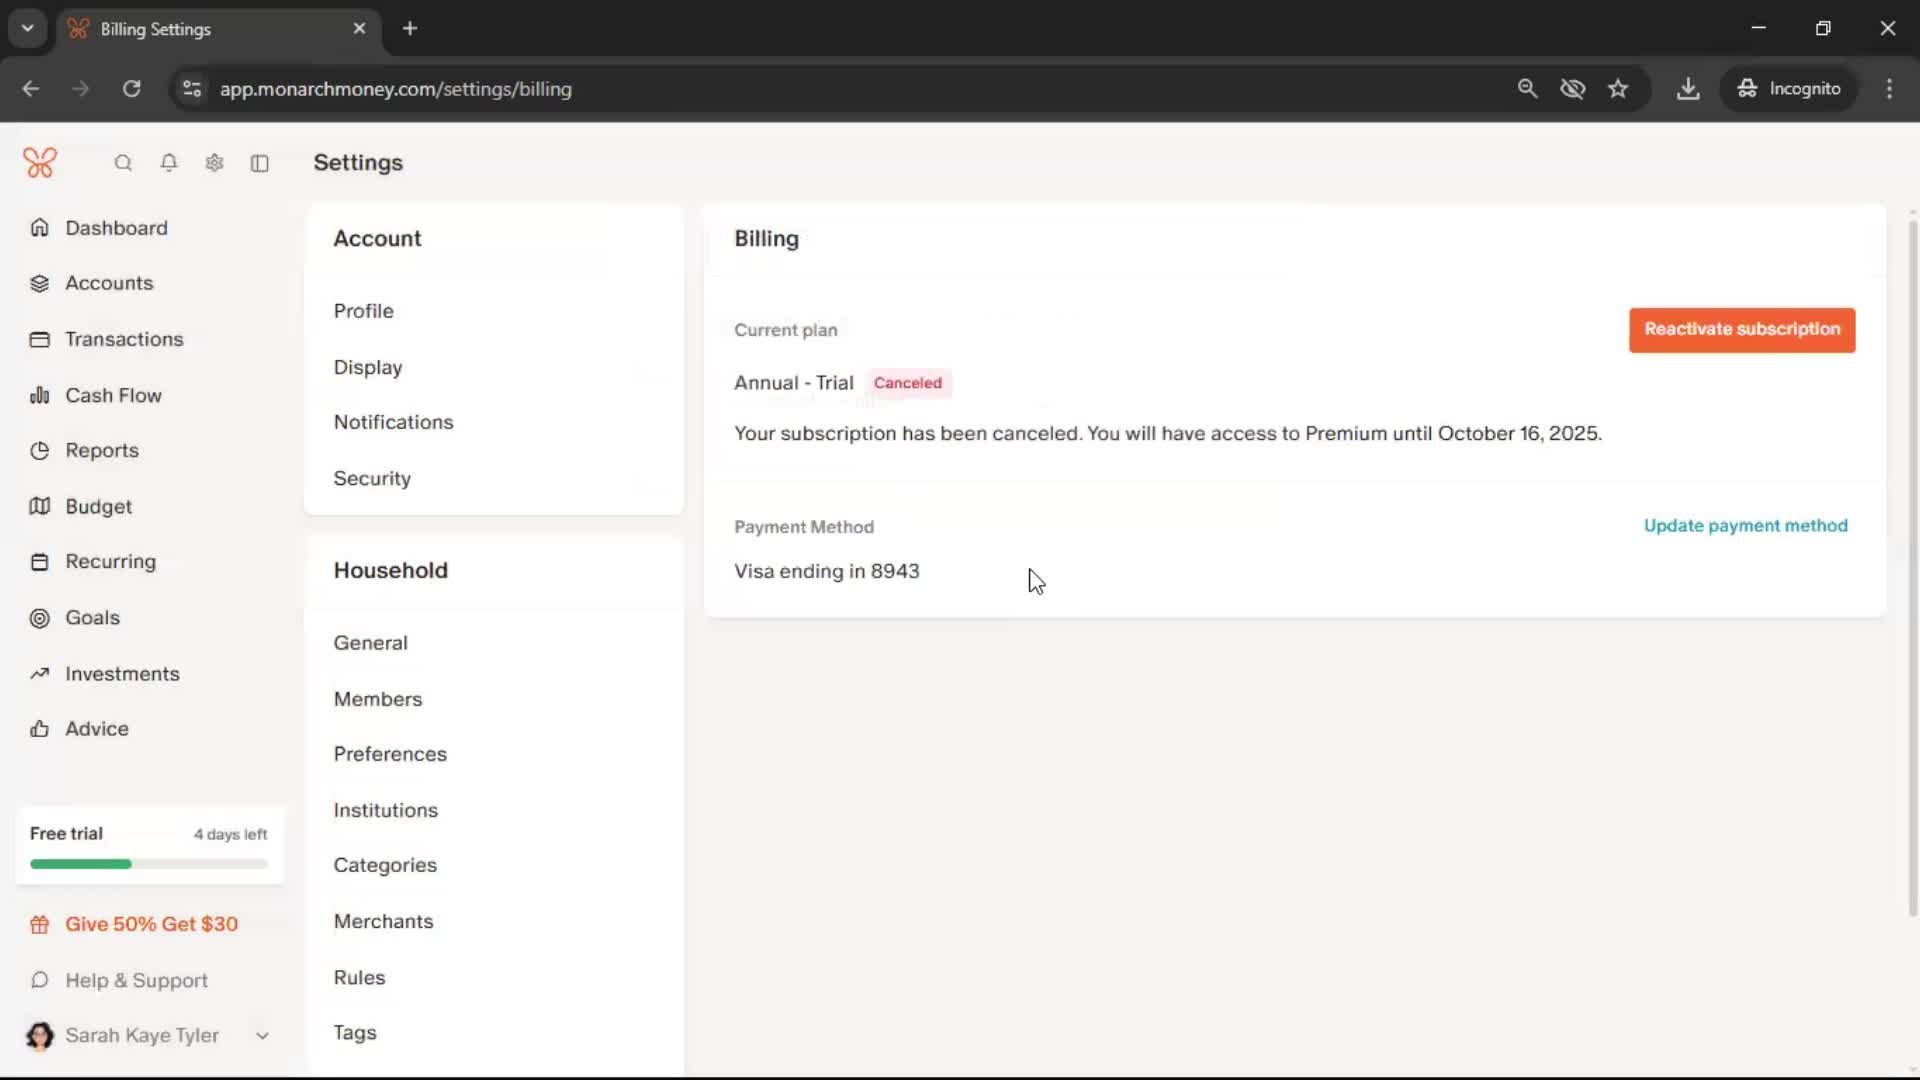Go to Goals page

(x=92, y=618)
